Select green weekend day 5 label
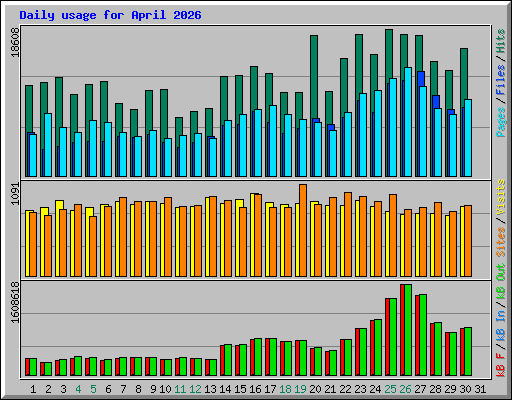Screen dimensions: 512x400 click(93, 389)
